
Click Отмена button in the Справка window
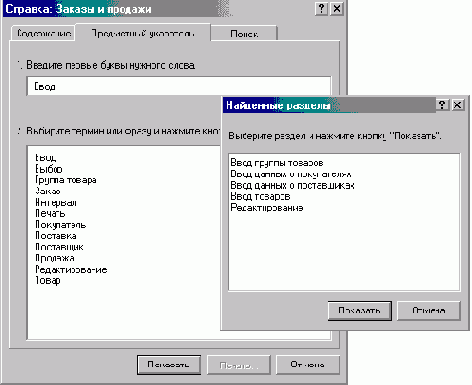pyautogui.click(x=308, y=365)
